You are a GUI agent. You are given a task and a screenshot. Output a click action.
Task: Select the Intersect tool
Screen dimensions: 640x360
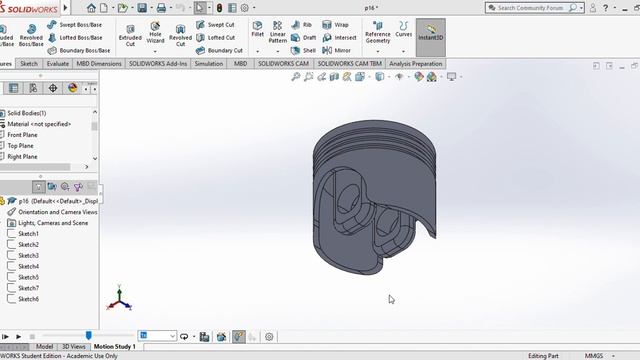(x=339, y=38)
